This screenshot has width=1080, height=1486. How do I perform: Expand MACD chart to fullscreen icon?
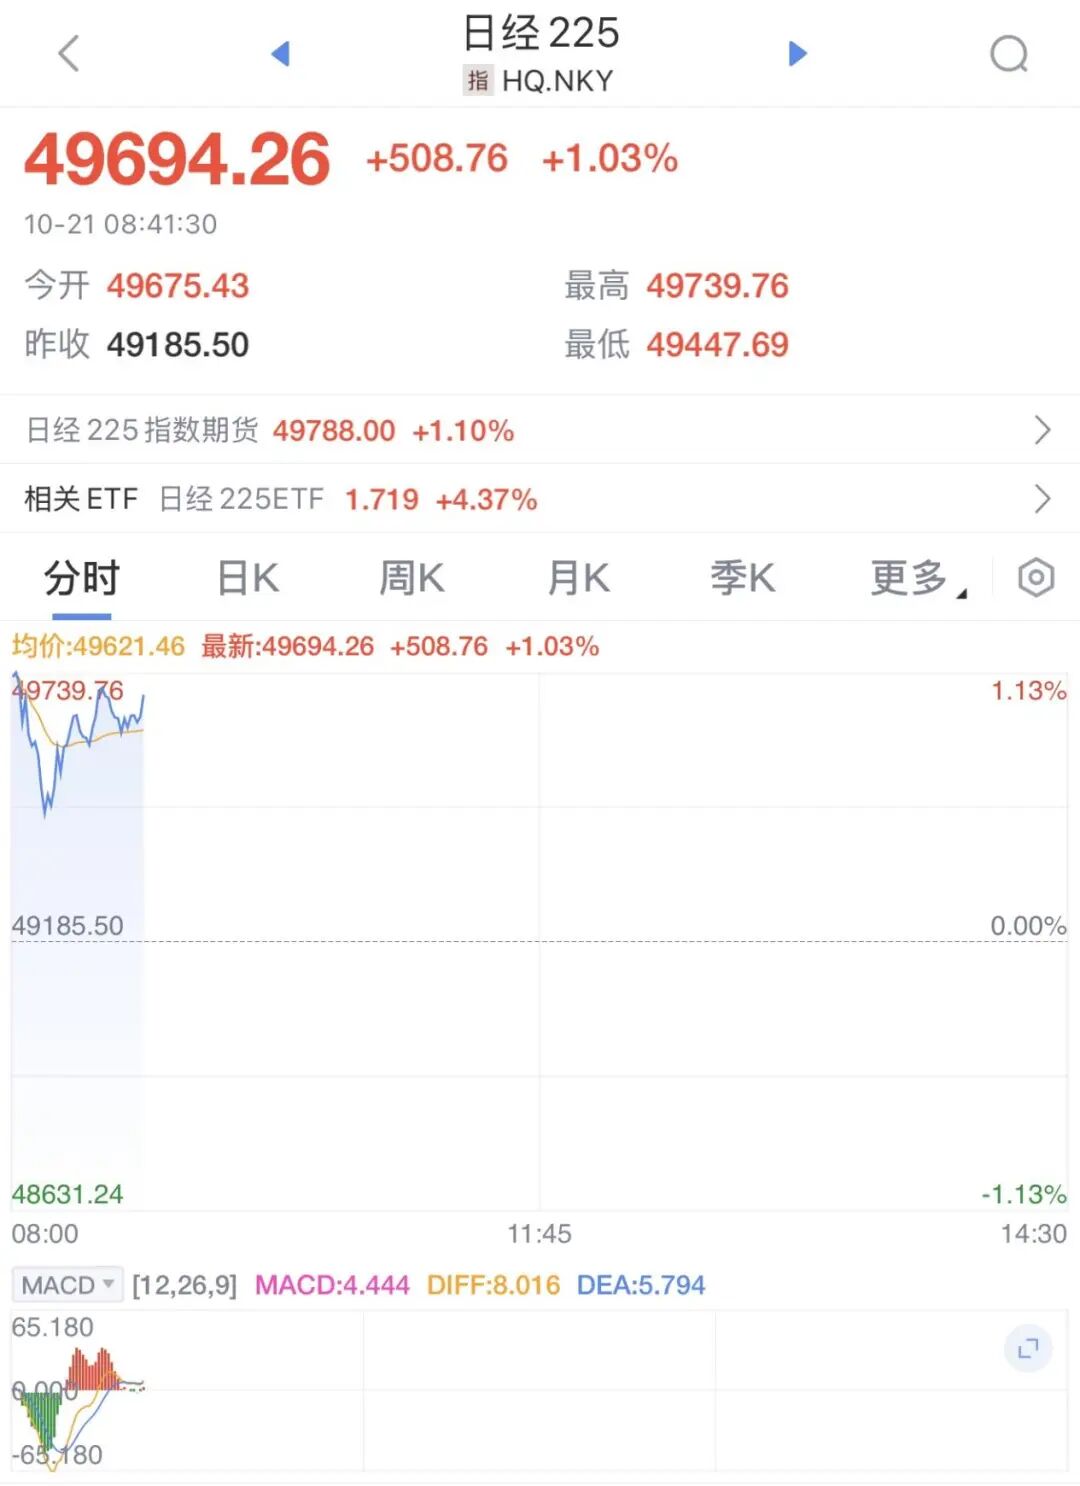[x=1028, y=1350]
